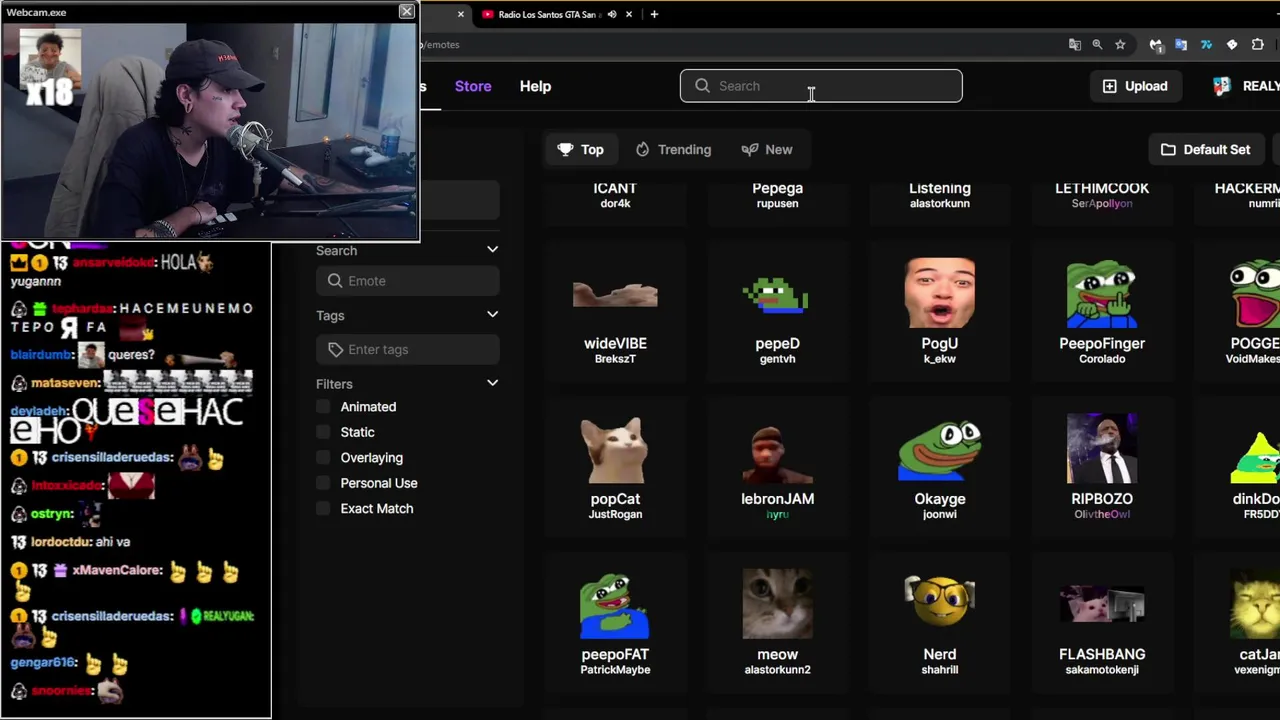Select the New sorting tab
This screenshot has width=1280, height=720.
click(767, 149)
